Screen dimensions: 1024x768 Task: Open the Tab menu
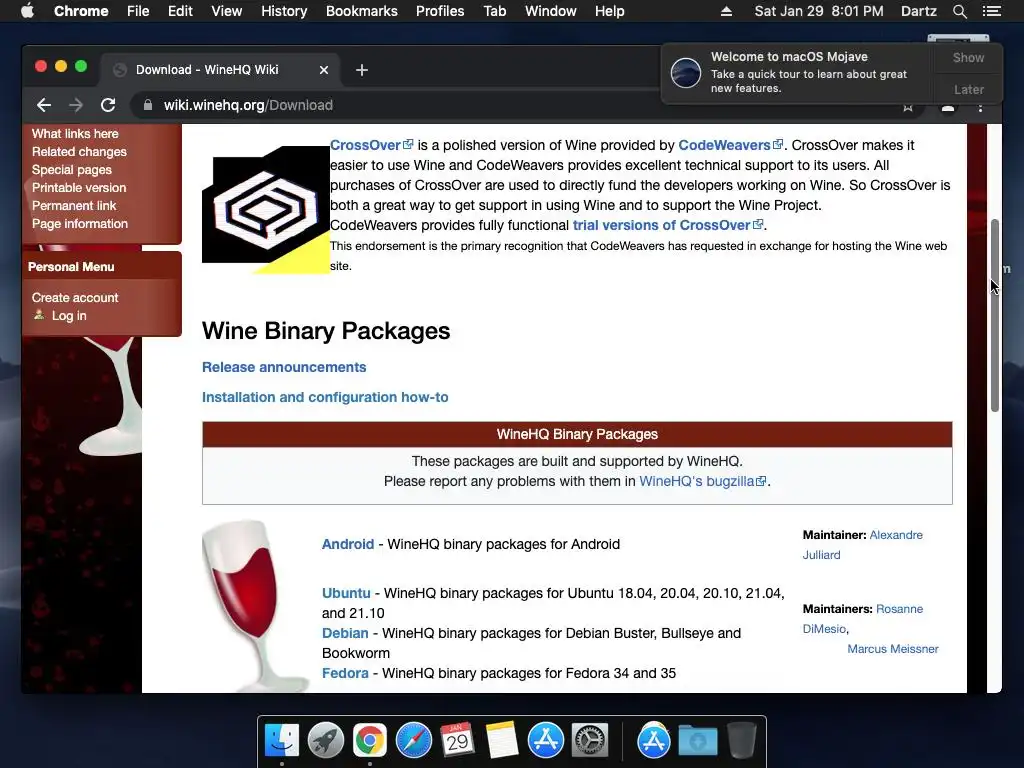pyautogui.click(x=494, y=11)
